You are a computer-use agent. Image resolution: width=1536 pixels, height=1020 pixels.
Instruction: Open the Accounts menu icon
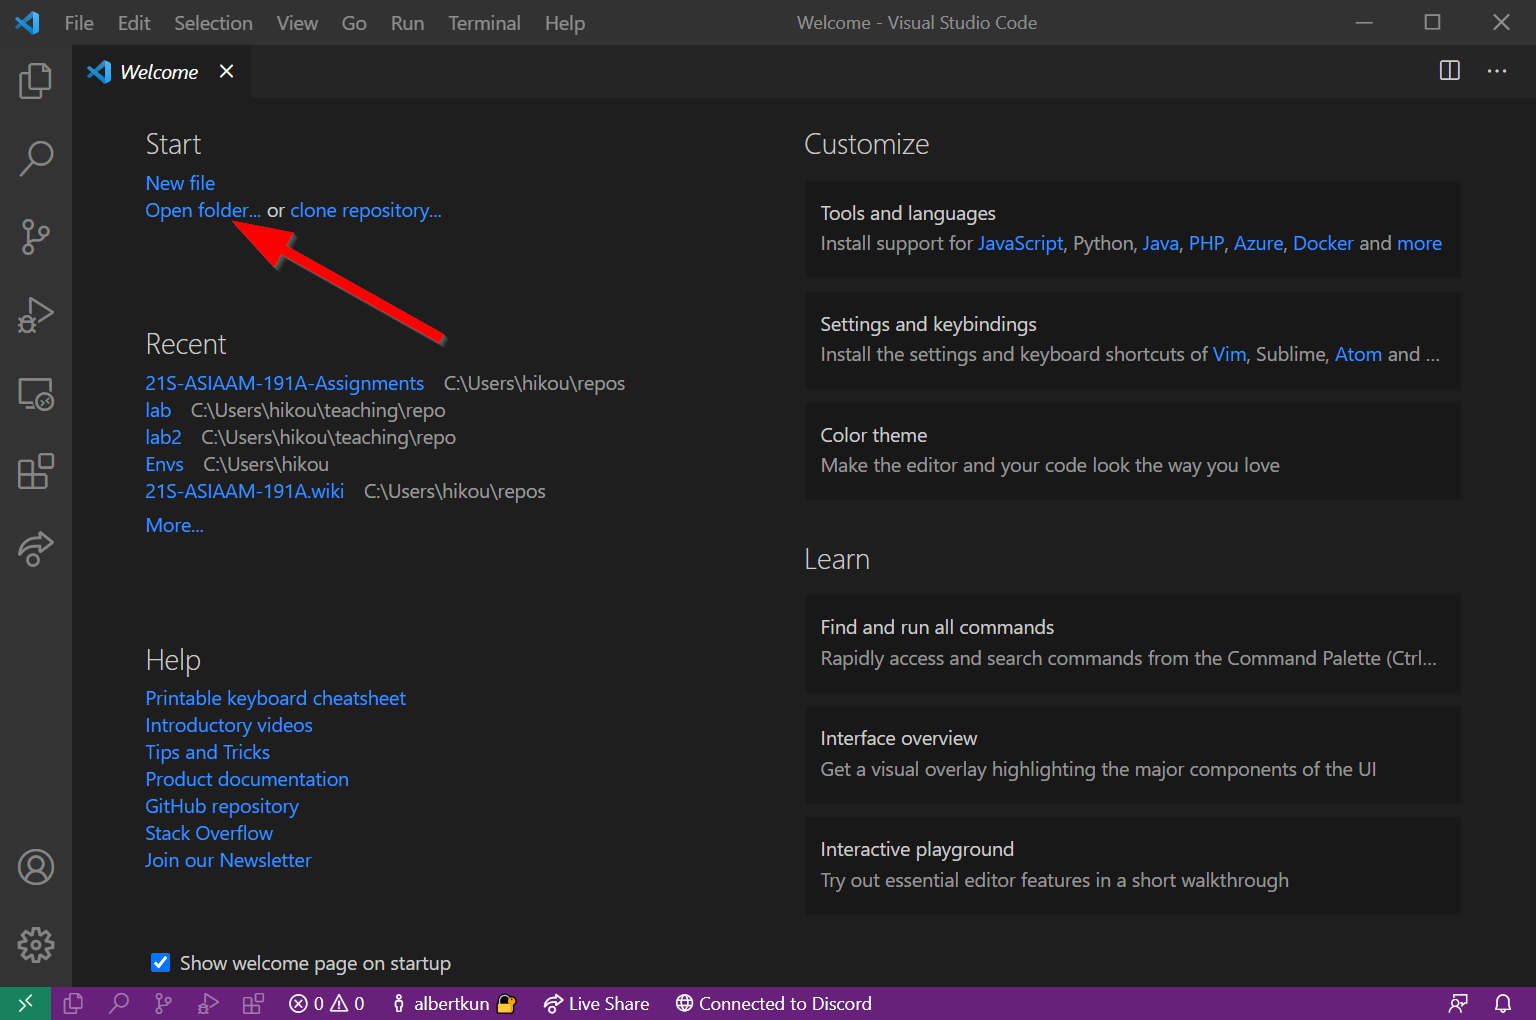(36, 867)
